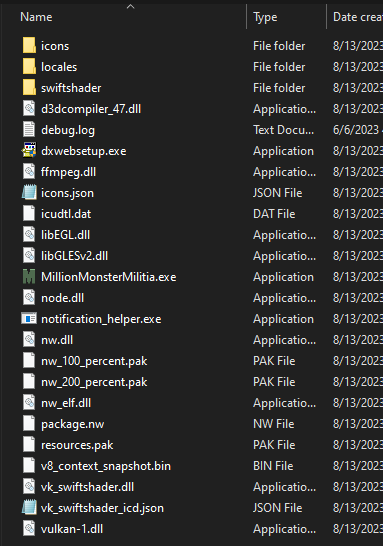This screenshot has height=546, width=383.
Task: Sort files by the Type column header
Action: coord(265,17)
